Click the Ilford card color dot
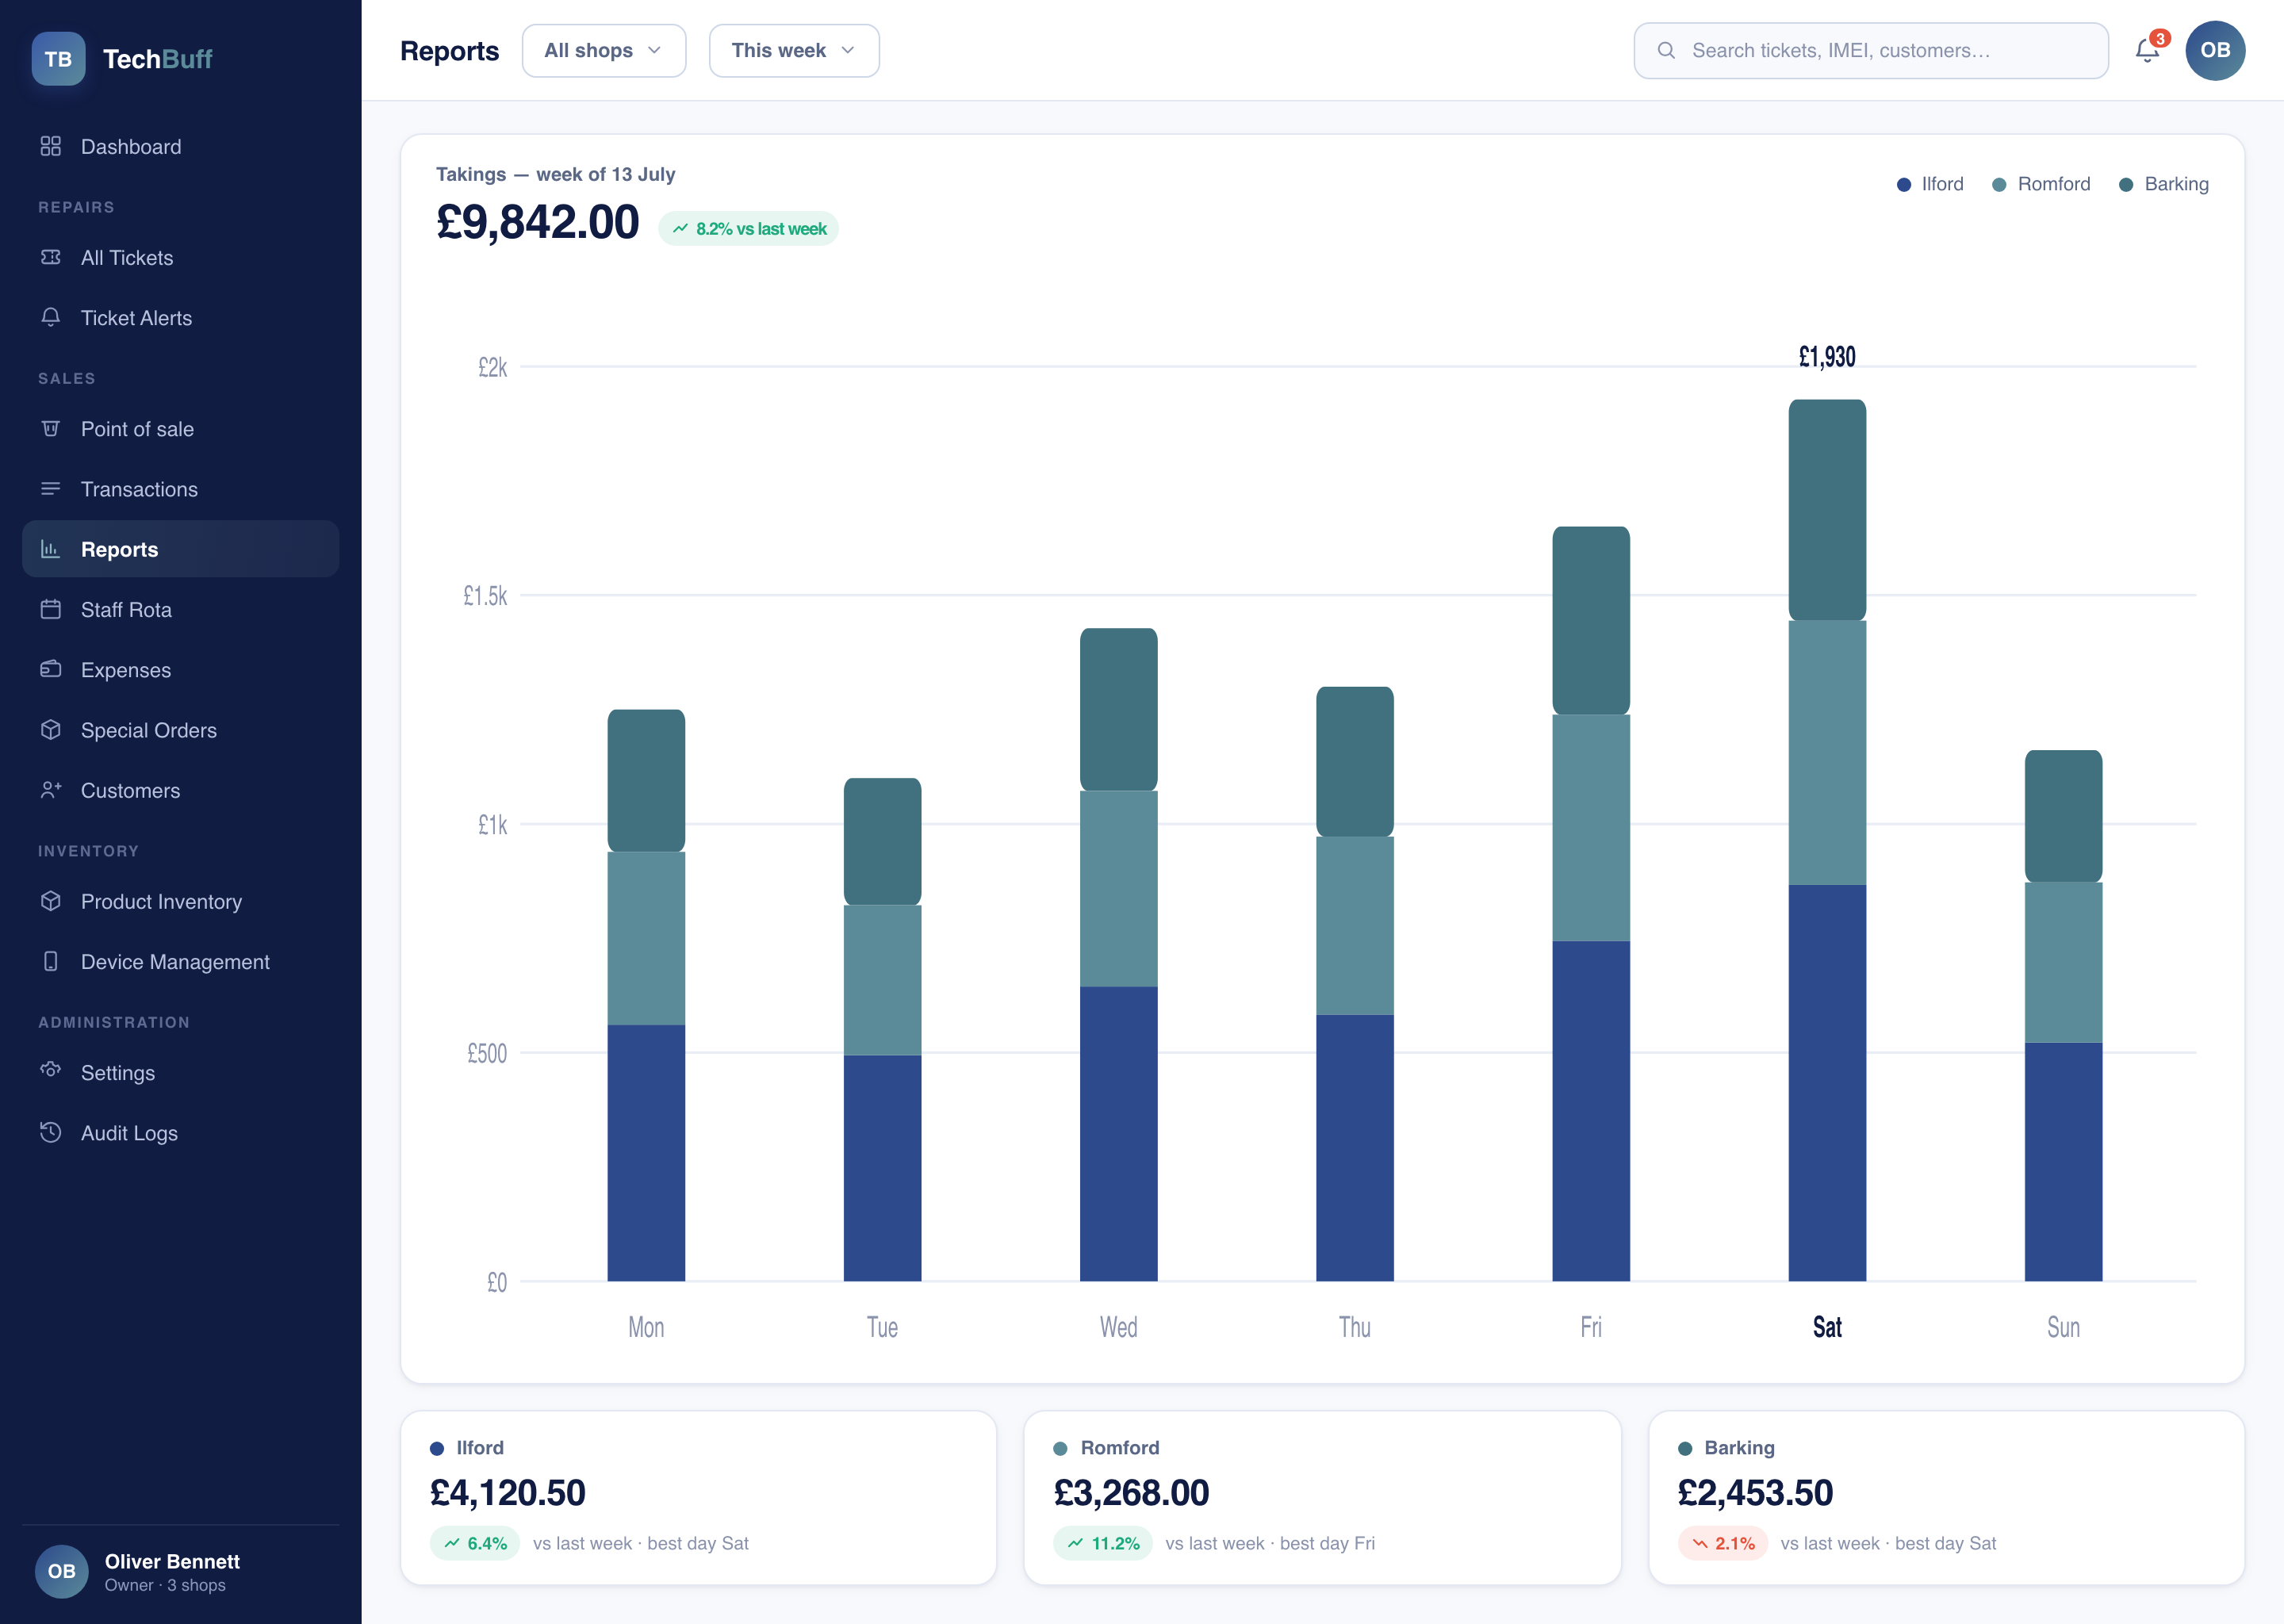 [437, 1448]
